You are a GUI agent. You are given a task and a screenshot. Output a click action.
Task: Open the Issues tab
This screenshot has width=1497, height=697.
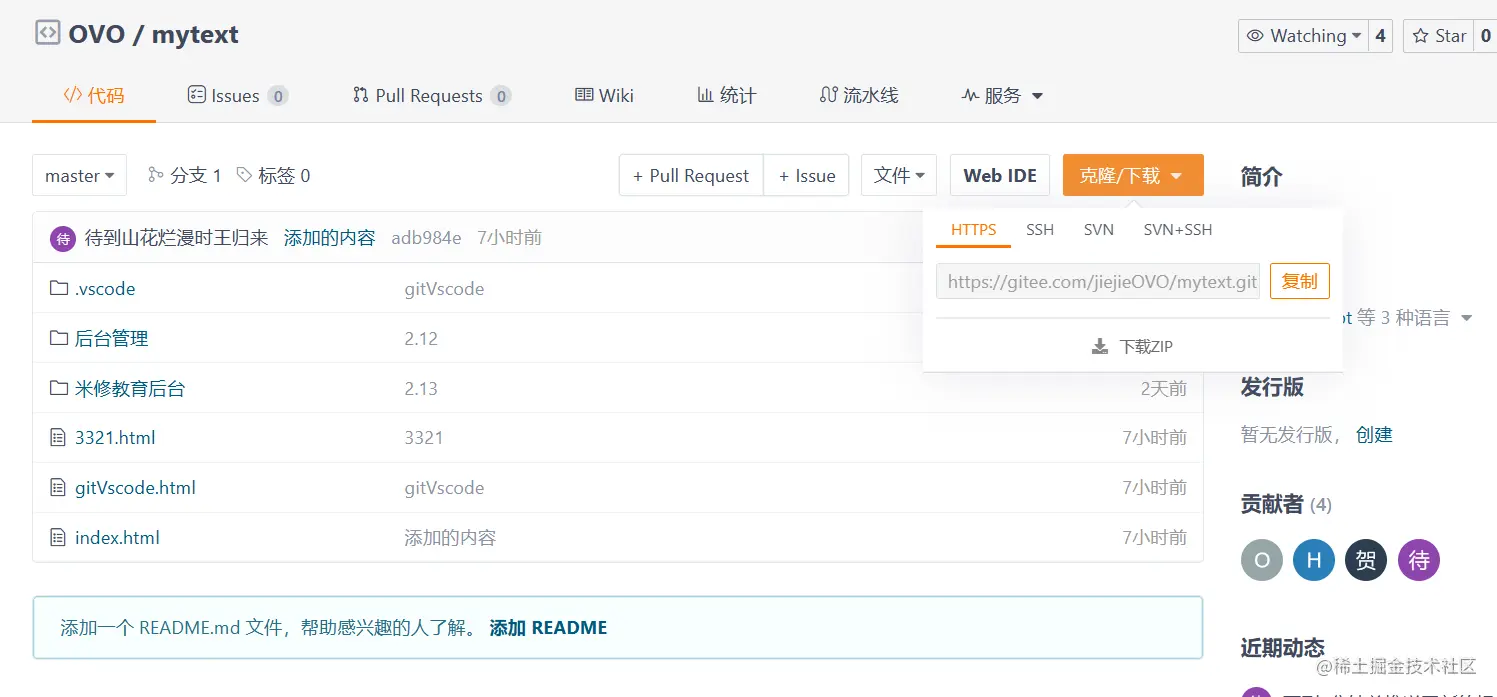[238, 96]
